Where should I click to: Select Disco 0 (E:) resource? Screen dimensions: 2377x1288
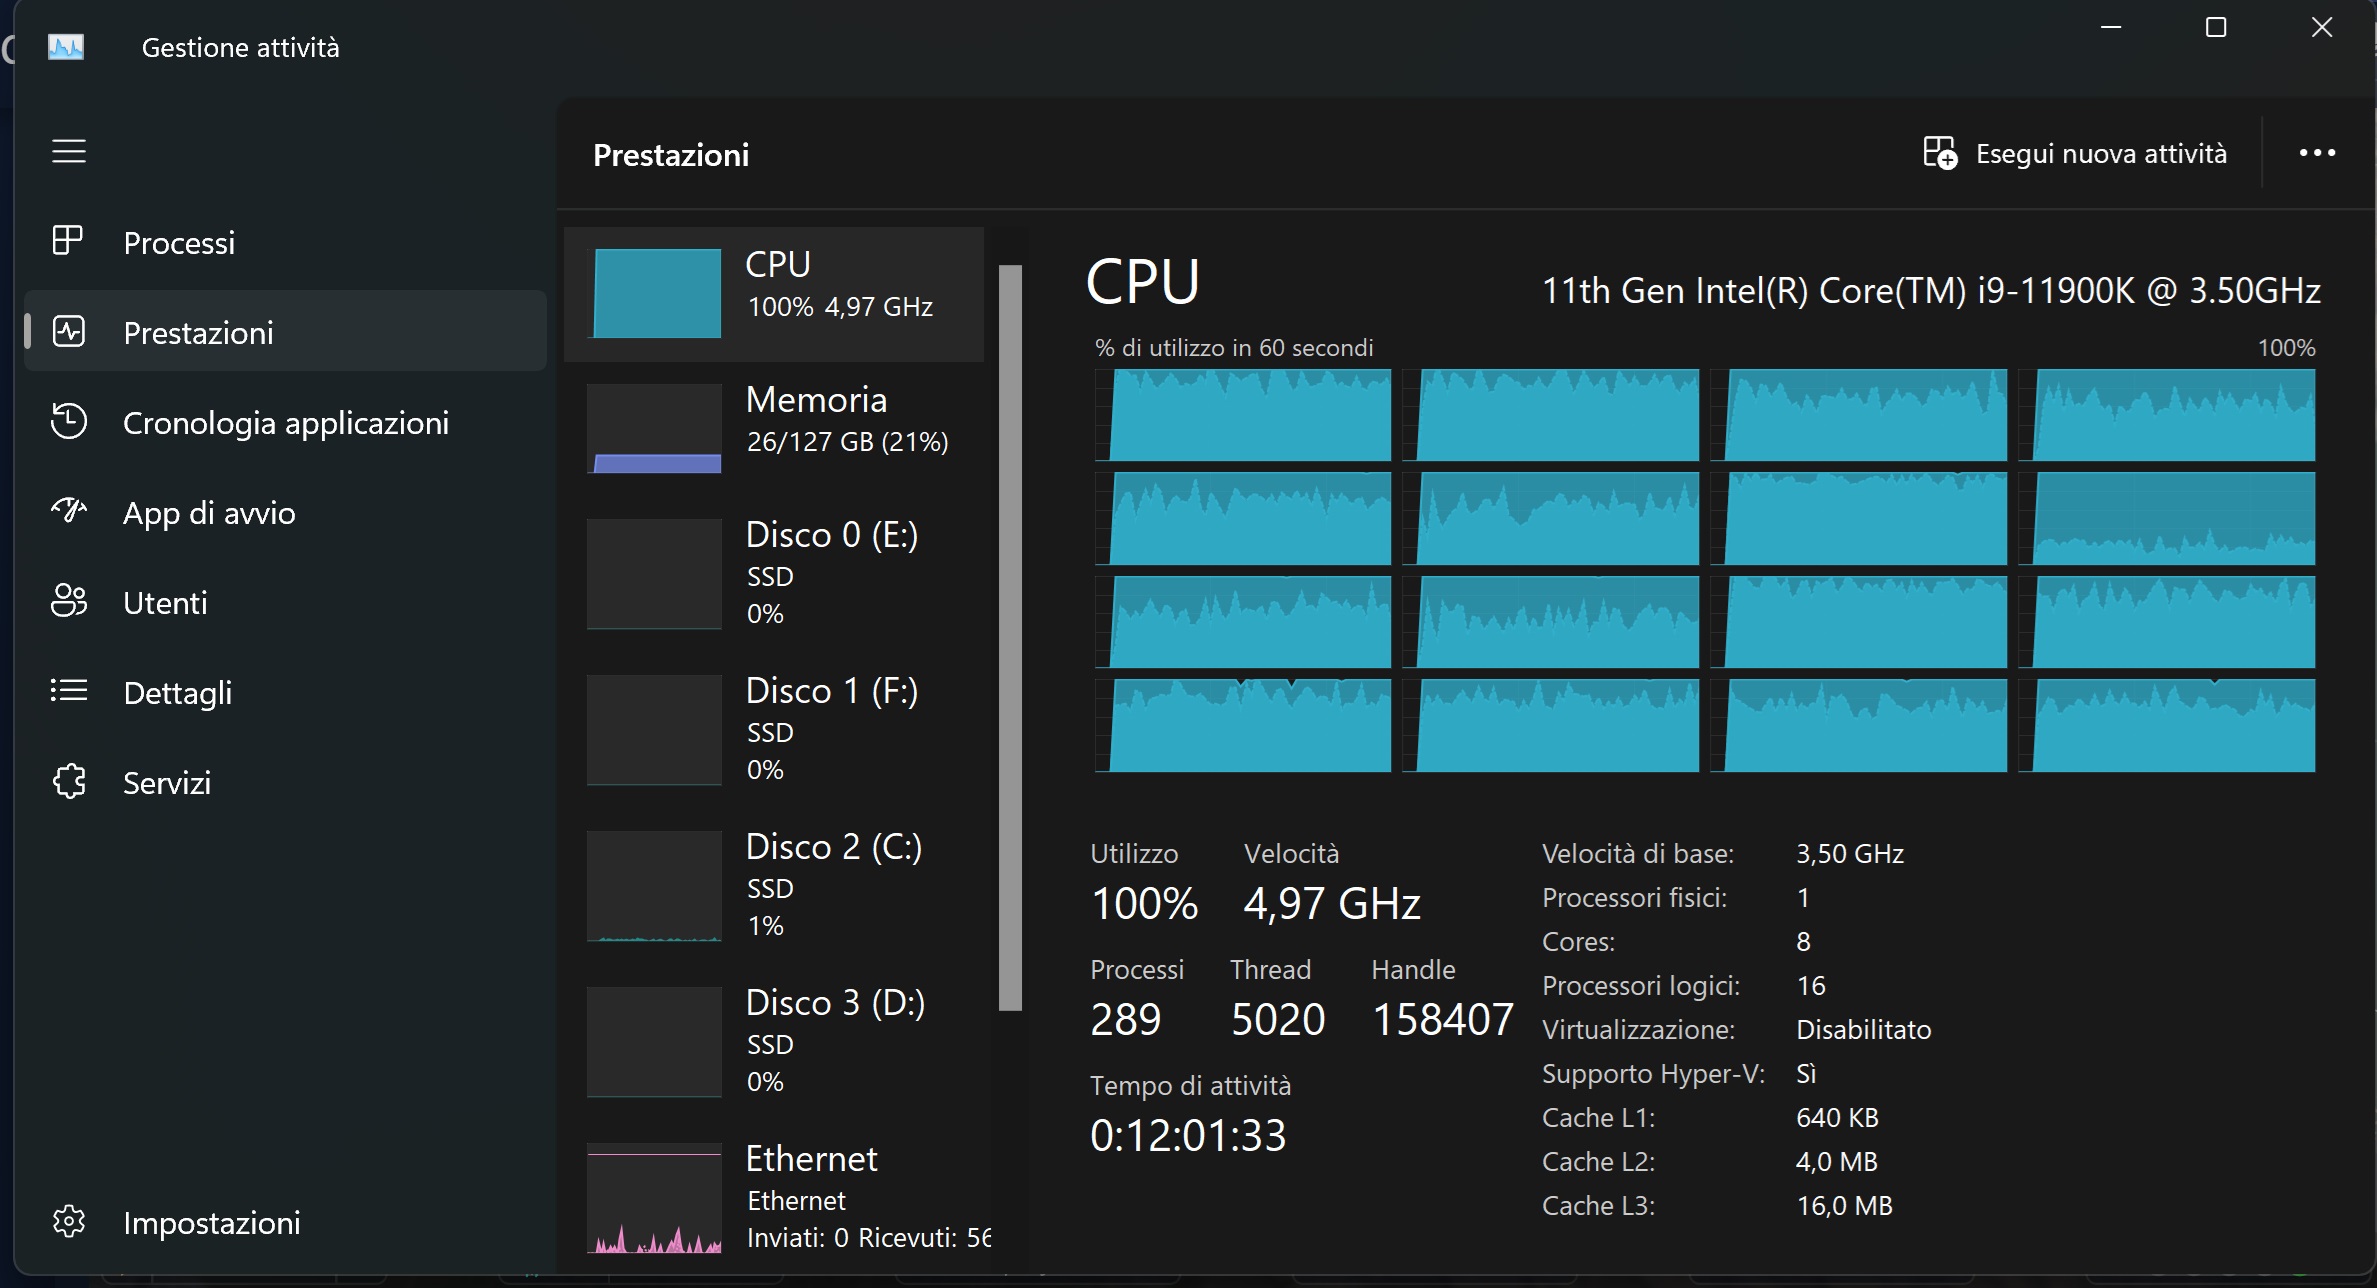[774, 573]
